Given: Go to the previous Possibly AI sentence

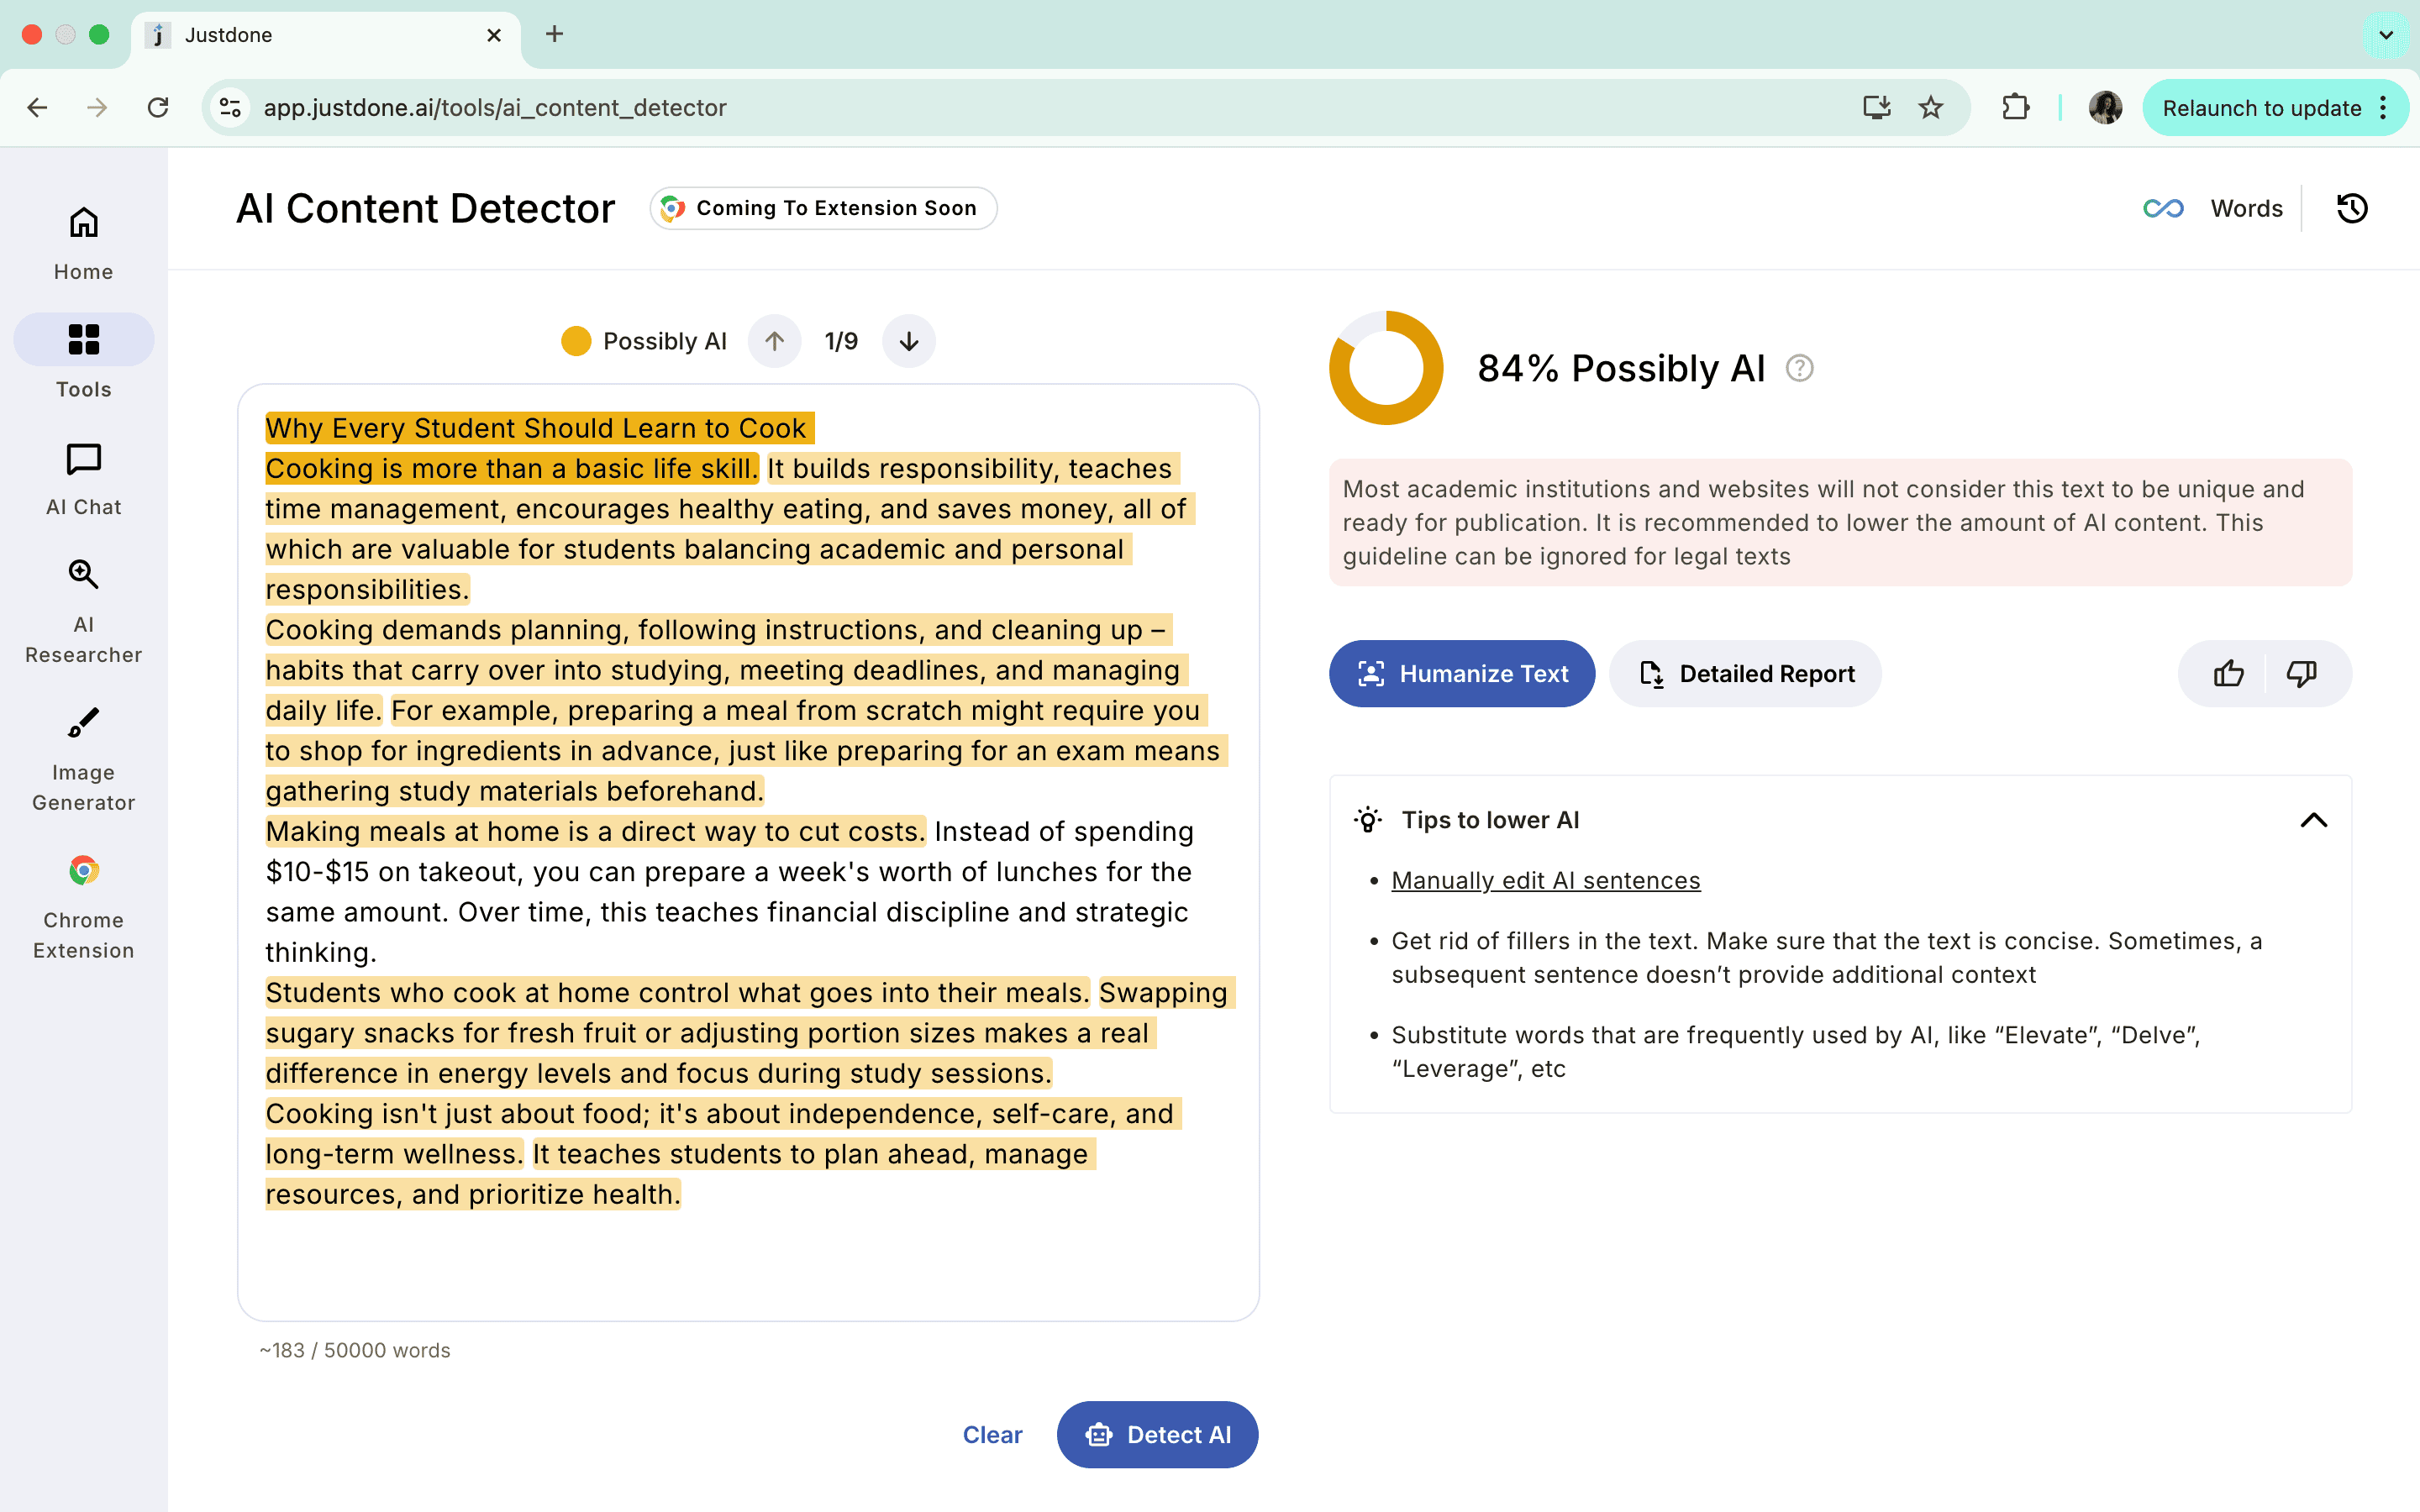Looking at the screenshot, I should point(774,341).
